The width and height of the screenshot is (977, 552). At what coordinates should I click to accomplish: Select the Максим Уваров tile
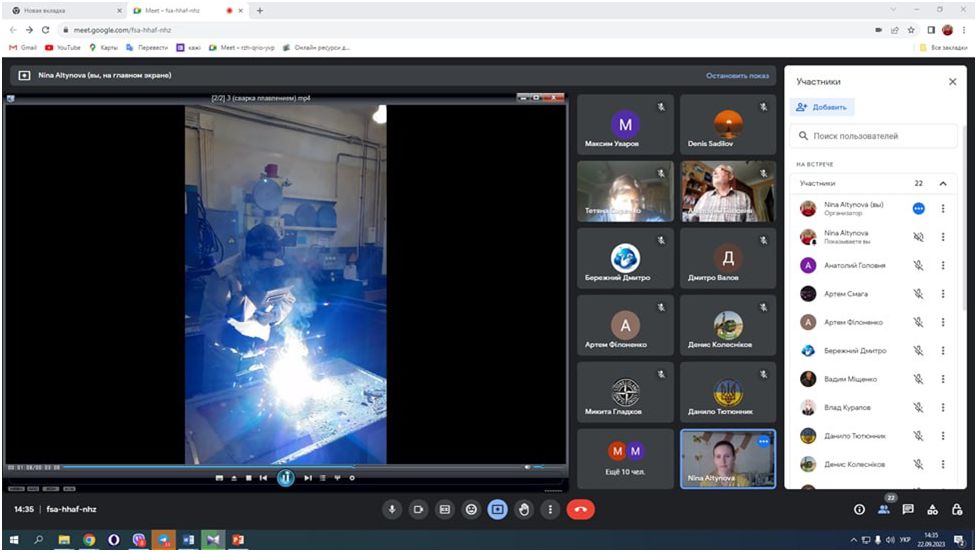coord(625,125)
